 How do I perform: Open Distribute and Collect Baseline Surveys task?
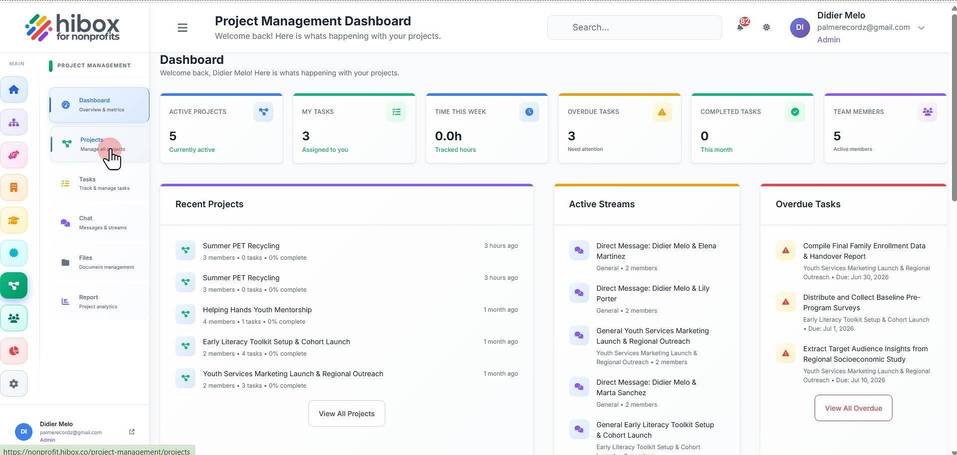click(x=853, y=313)
